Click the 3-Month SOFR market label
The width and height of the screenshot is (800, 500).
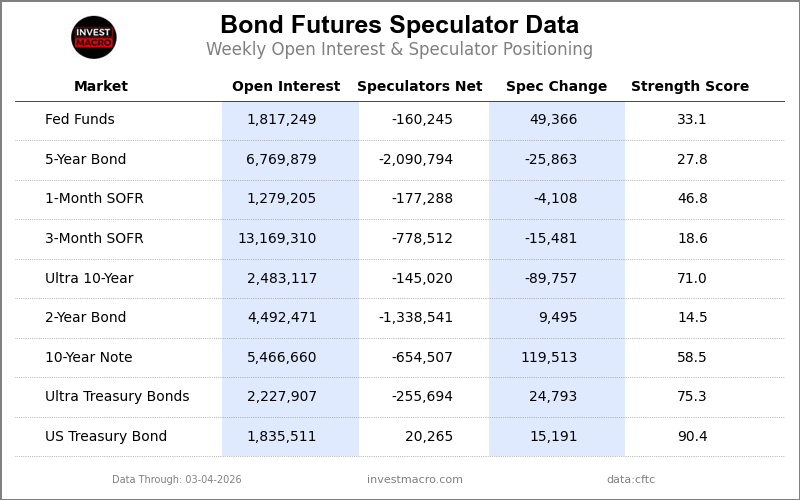(94, 239)
